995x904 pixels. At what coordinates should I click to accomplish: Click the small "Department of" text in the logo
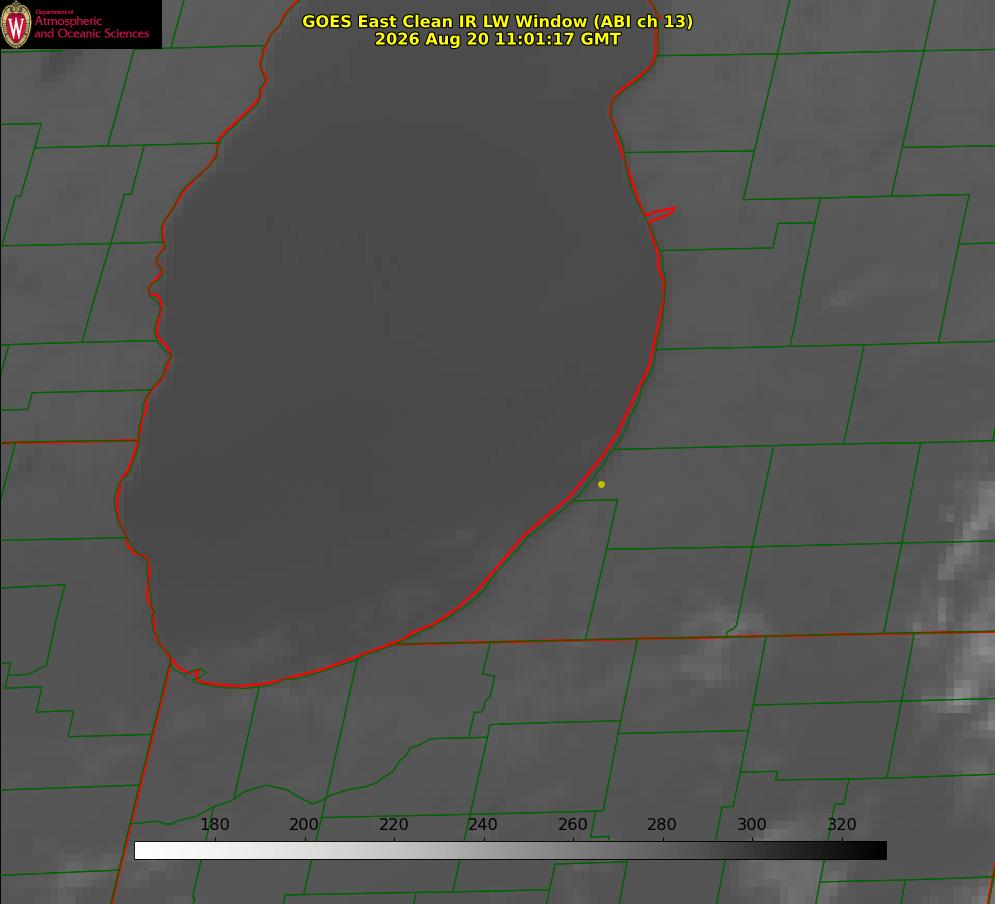[x=55, y=12]
